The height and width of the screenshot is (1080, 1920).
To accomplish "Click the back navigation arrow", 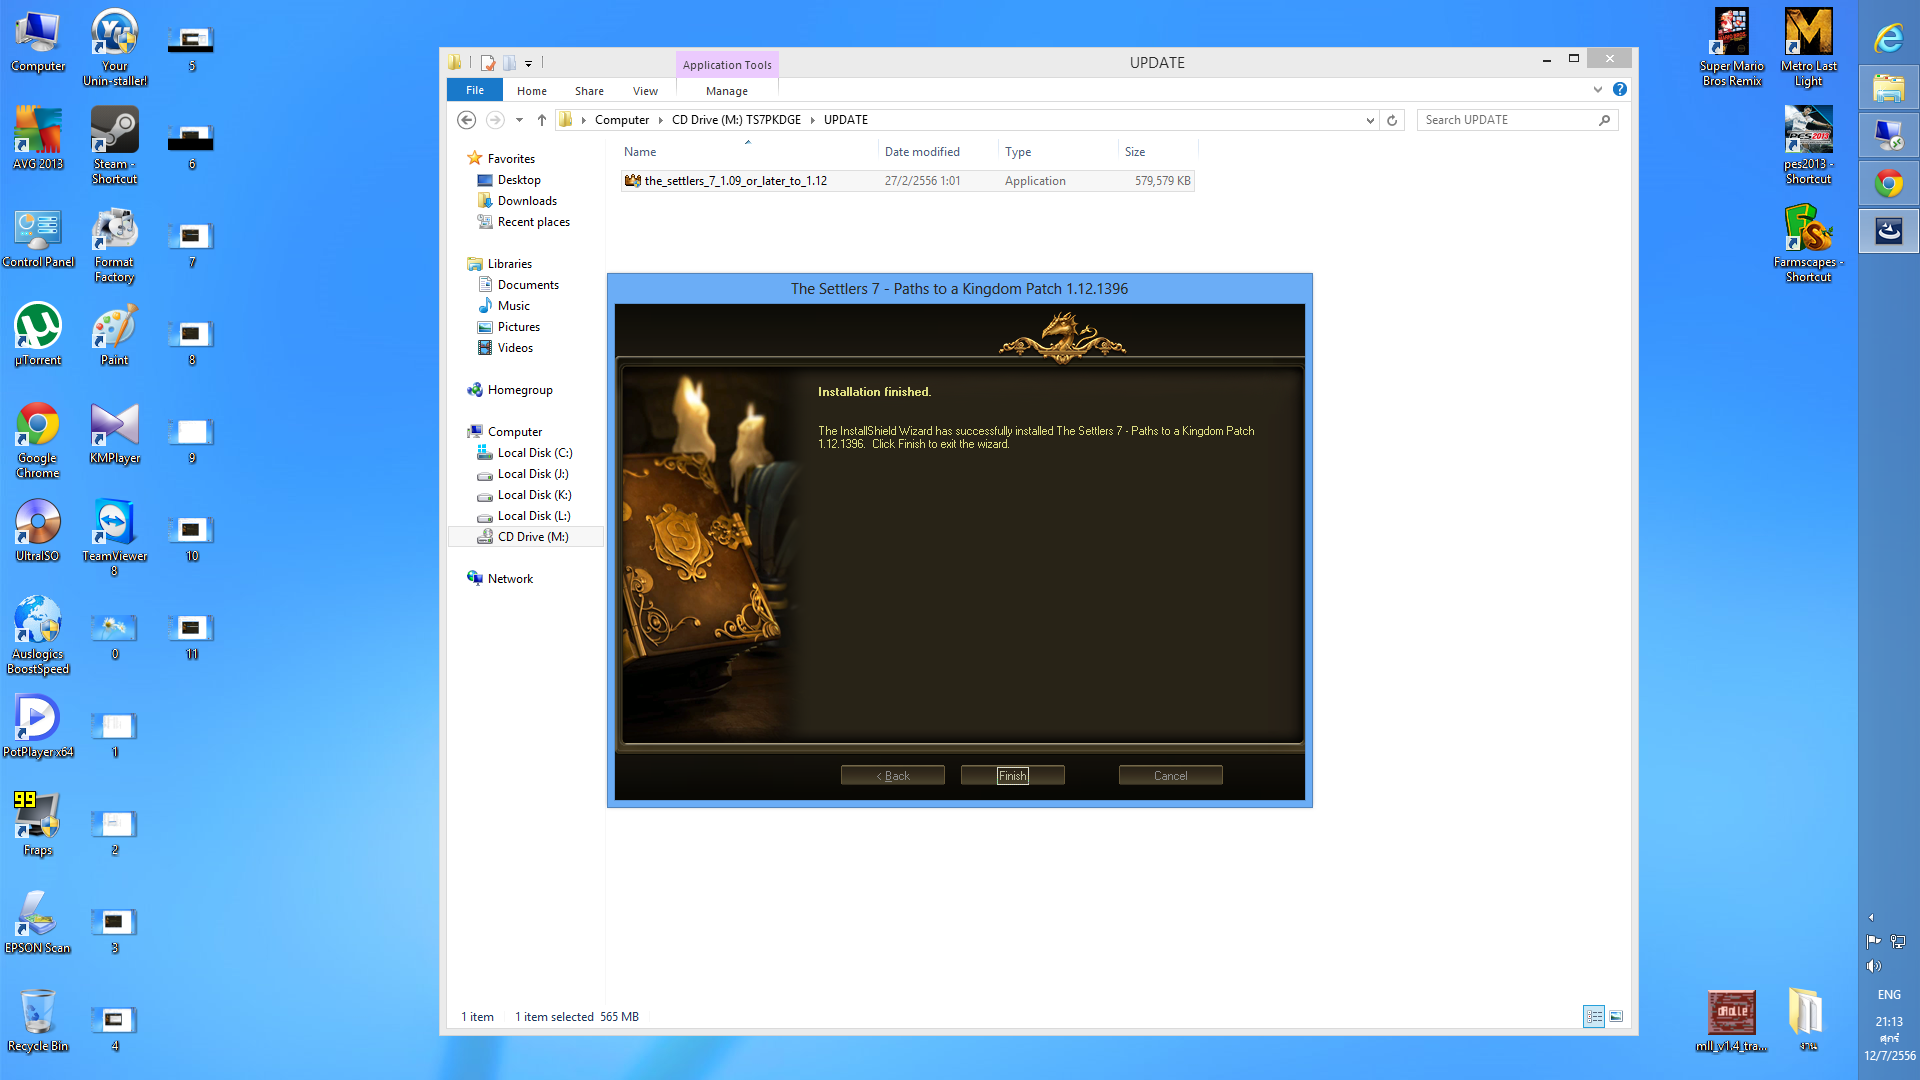I will pyautogui.click(x=466, y=120).
